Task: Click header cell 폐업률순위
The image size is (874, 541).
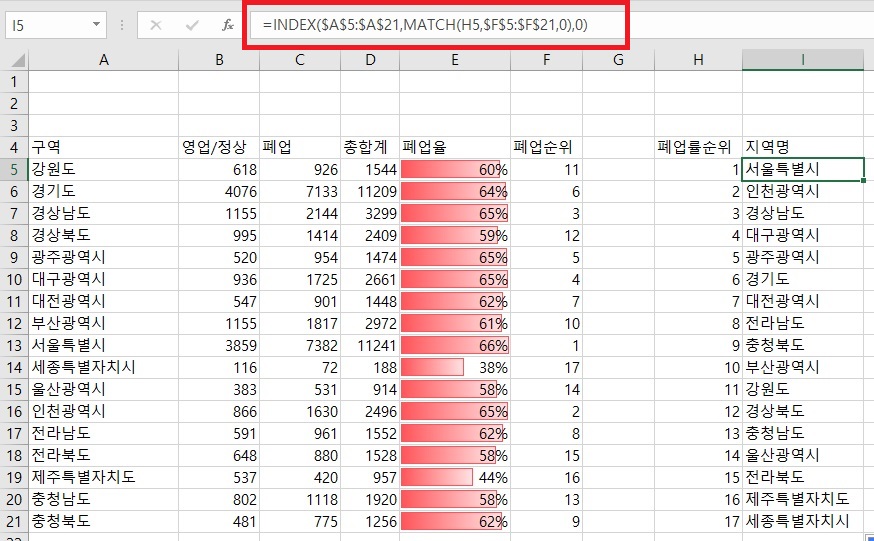Action: (698, 148)
